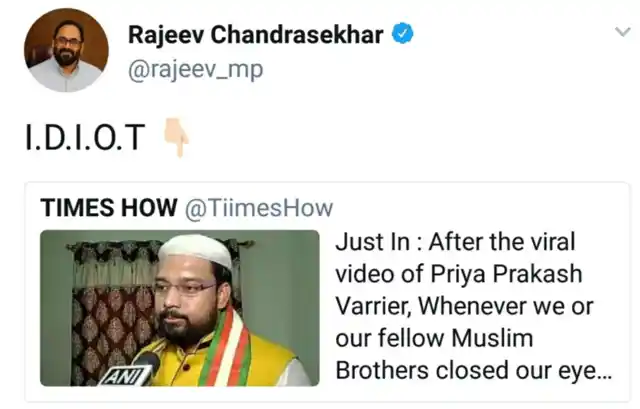
Task: Click the "our fellow Muslim" line
Action: 434,338
